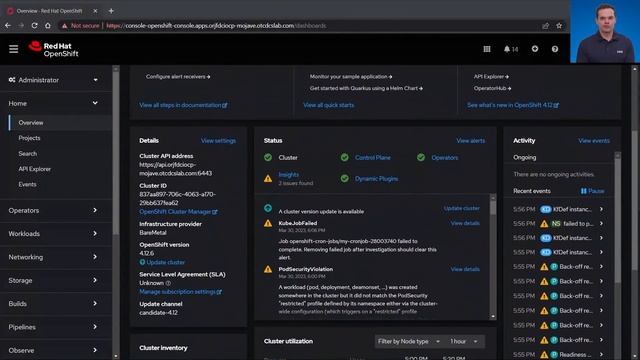Select Events in the Home menu
The width and height of the screenshot is (640, 360).
point(27,184)
